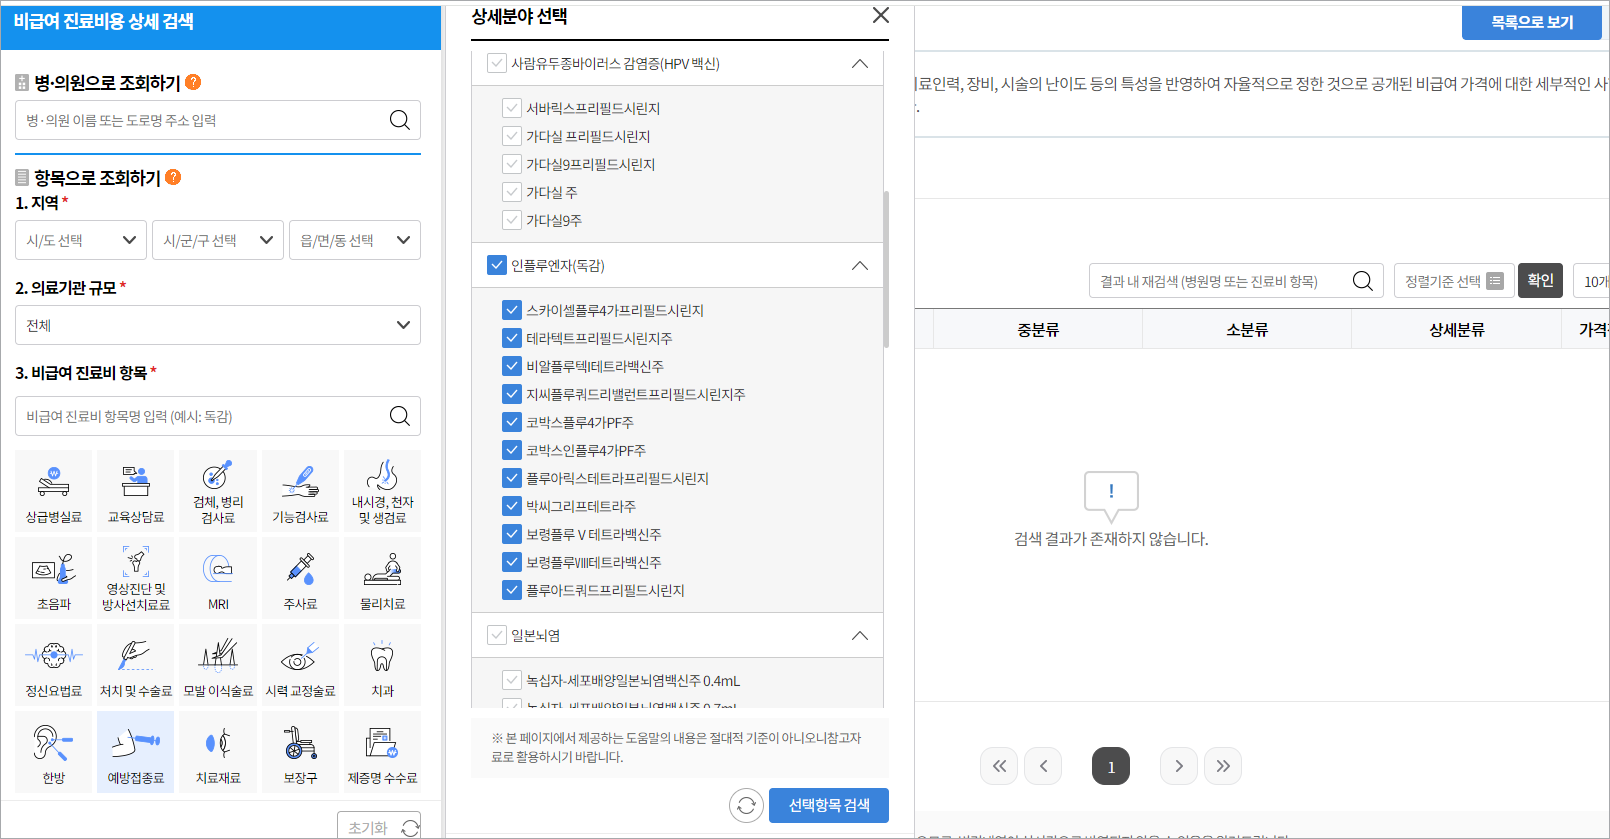1610x839 pixels.
Task: Toggle 사람유두종바이러스 감염증(HPV 백신) checkbox
Action: pyautogui.click(x=497, y=63)
